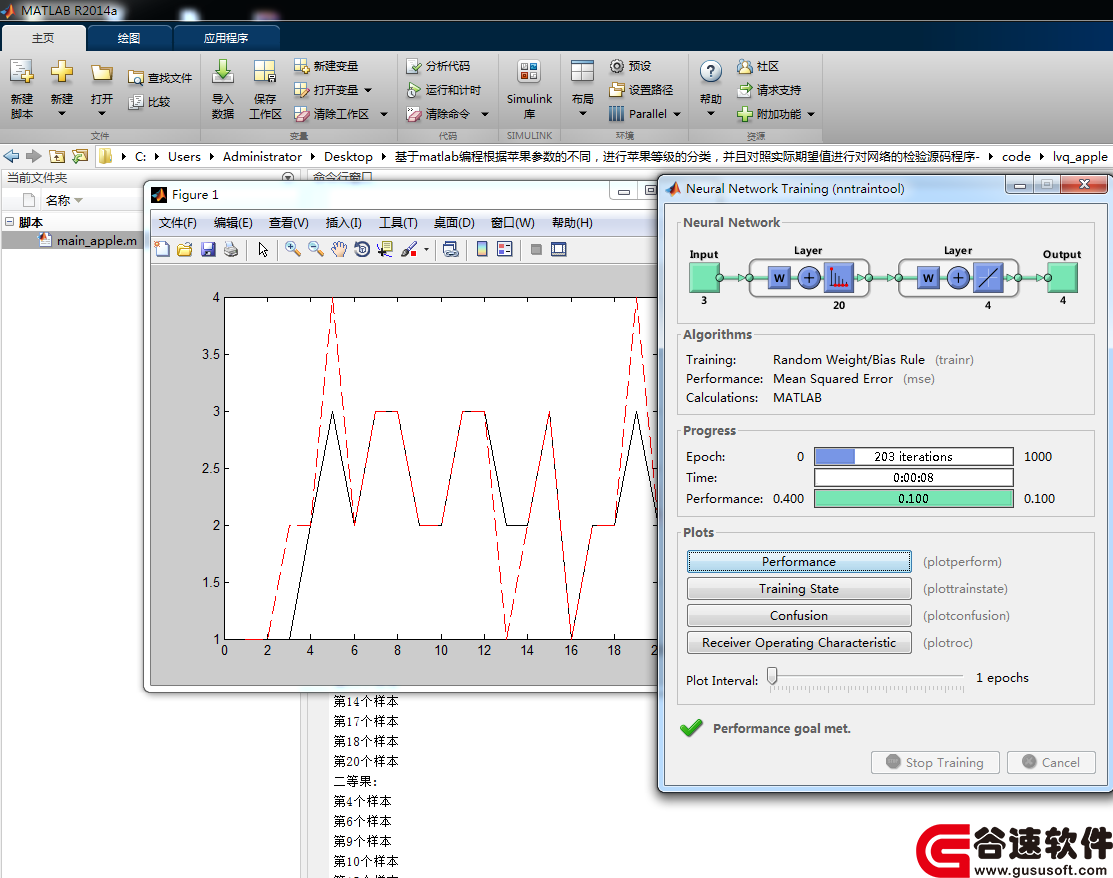Click the Receiver Operating Characteristic button
The image size is (1113, 878).
coord(799,642)
